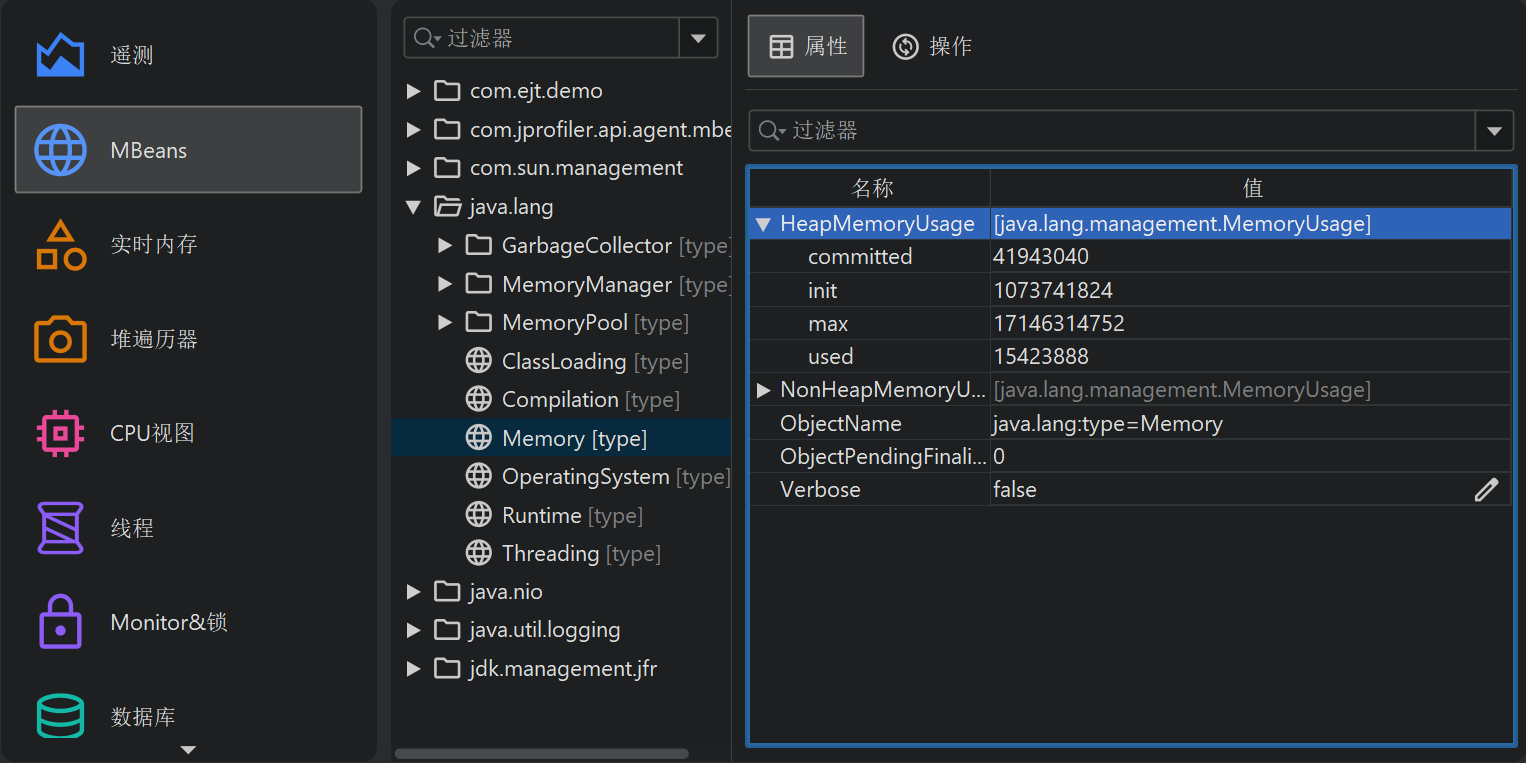This screenshot has width=1526, height=763.
Task: Expand the GarbageCollector folder node
Action: (445, 246)
